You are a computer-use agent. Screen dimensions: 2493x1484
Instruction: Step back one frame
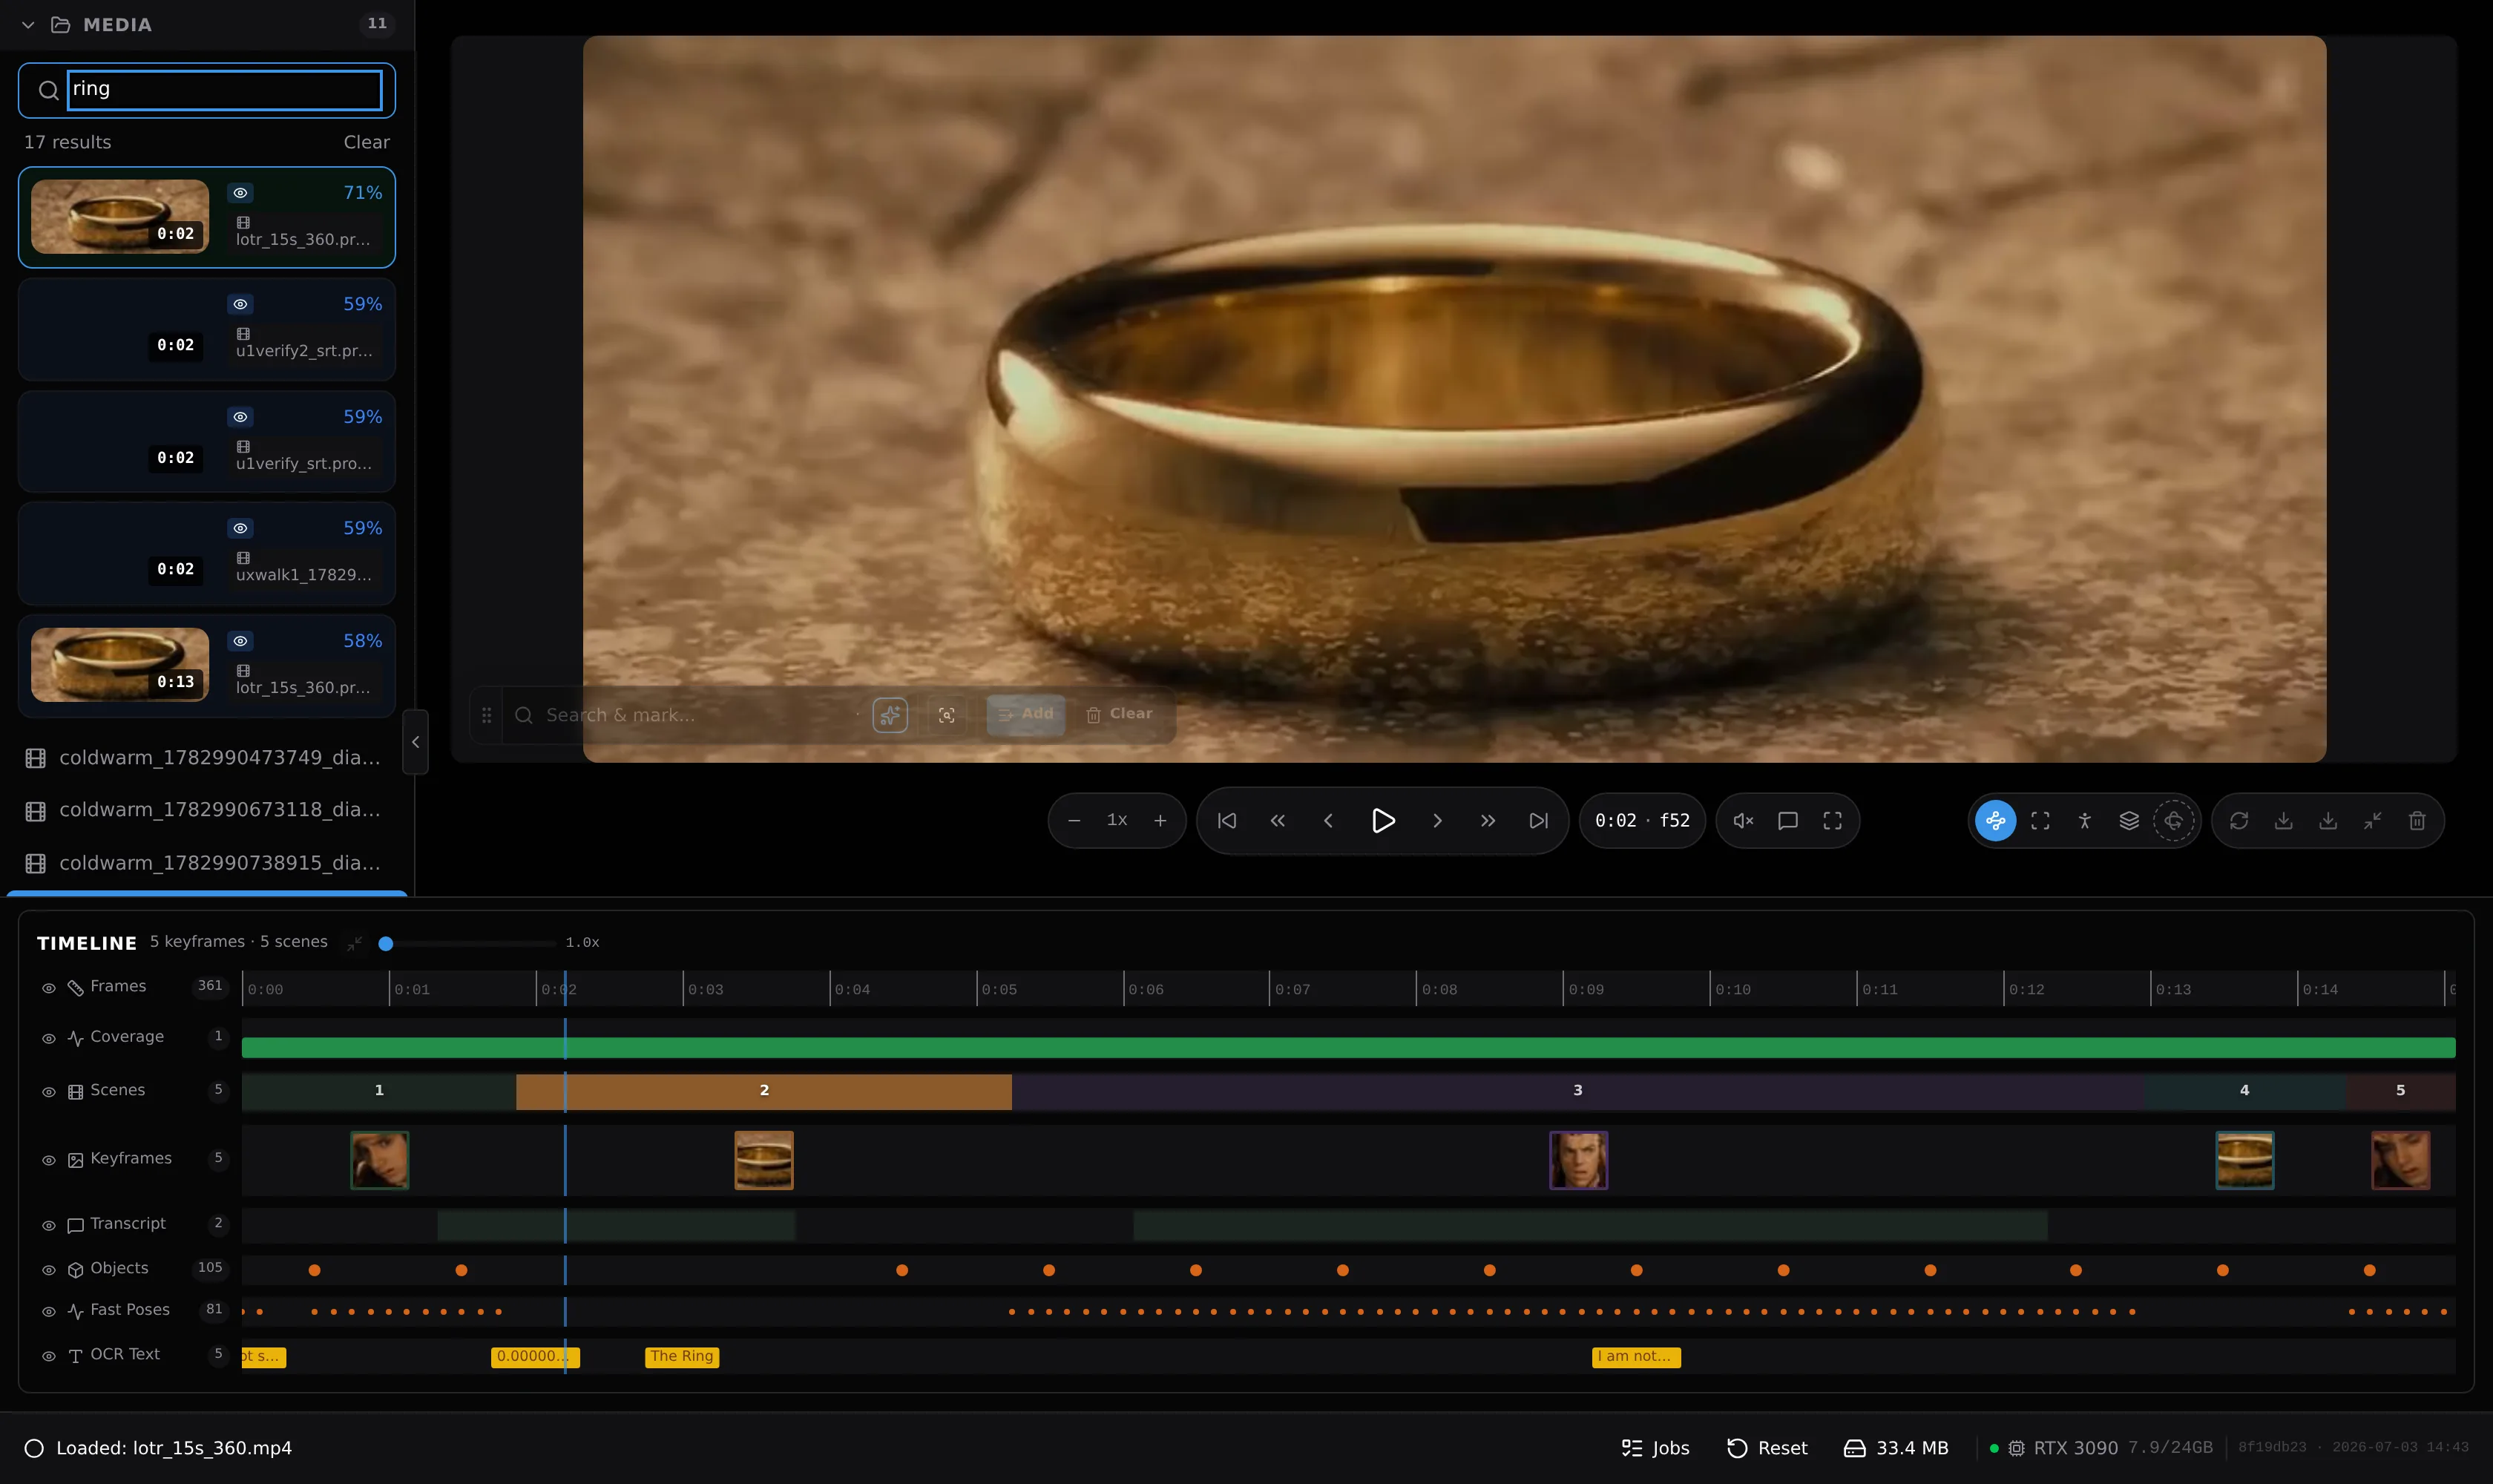tap(1328, 821)
